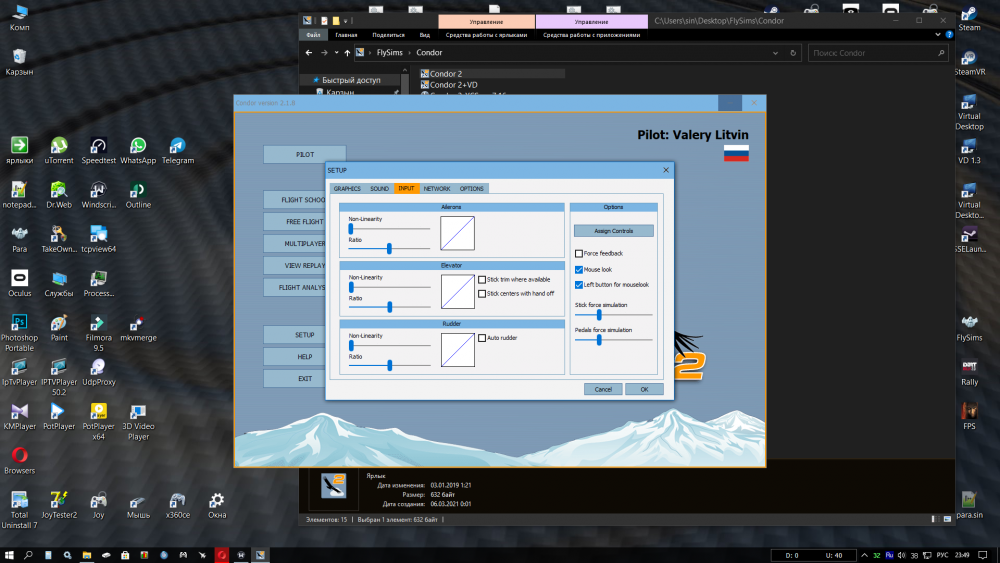This screenshot has height=563, width=1000.
Task: Click the Elevator Non-Linearity slider handle
Action: (351, 287)
